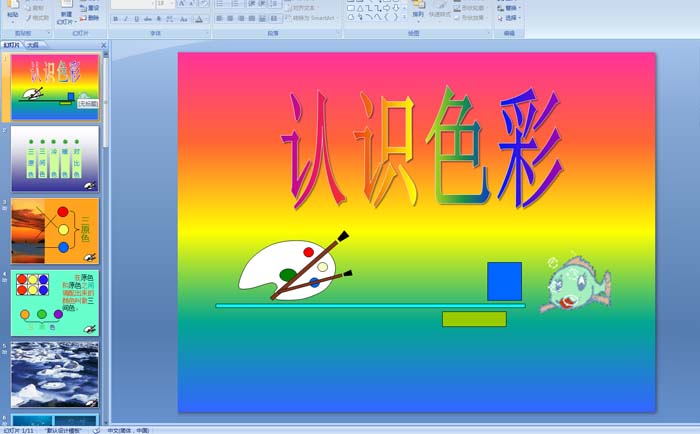Toggle Align Text Right

(241, 19)
